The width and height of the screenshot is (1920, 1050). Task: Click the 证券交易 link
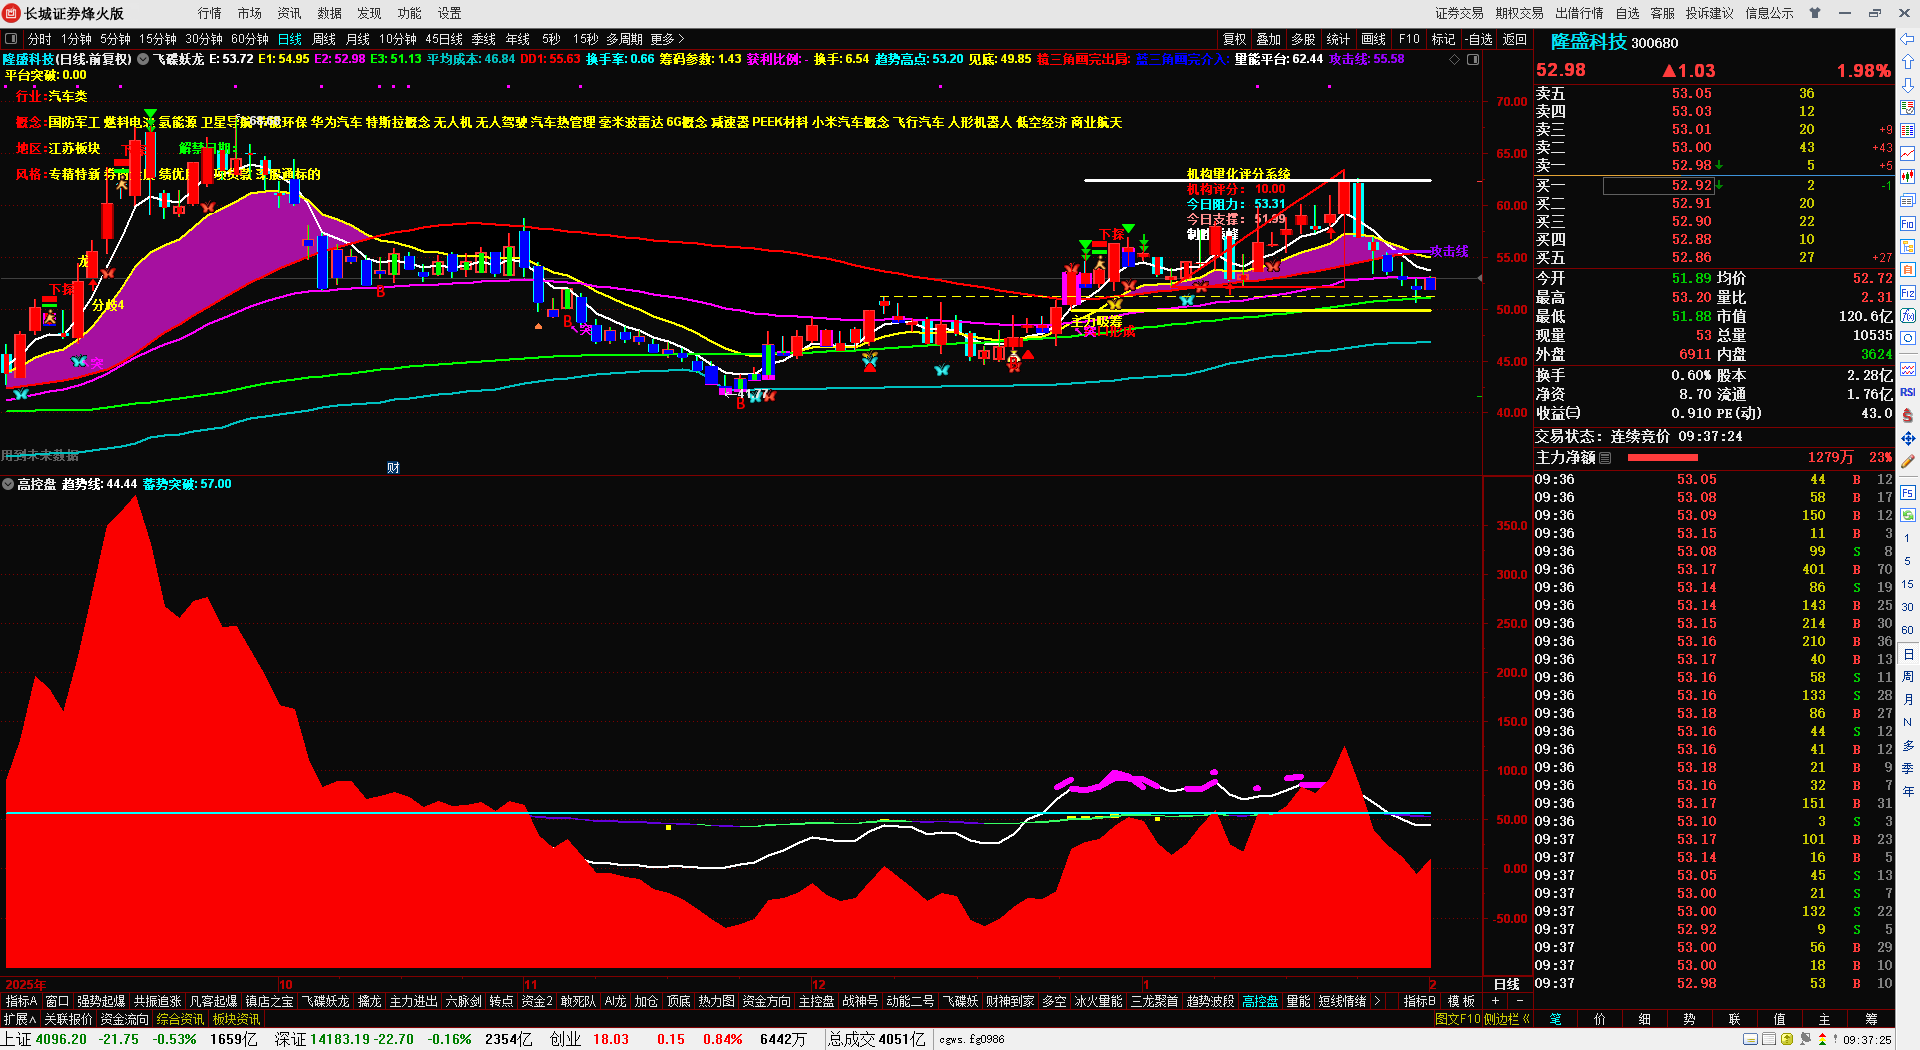1460,13
